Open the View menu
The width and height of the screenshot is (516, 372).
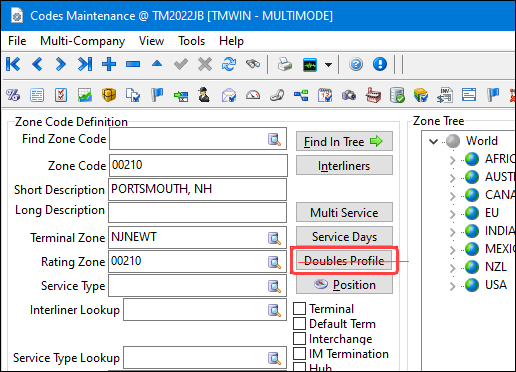coord(151,41)
